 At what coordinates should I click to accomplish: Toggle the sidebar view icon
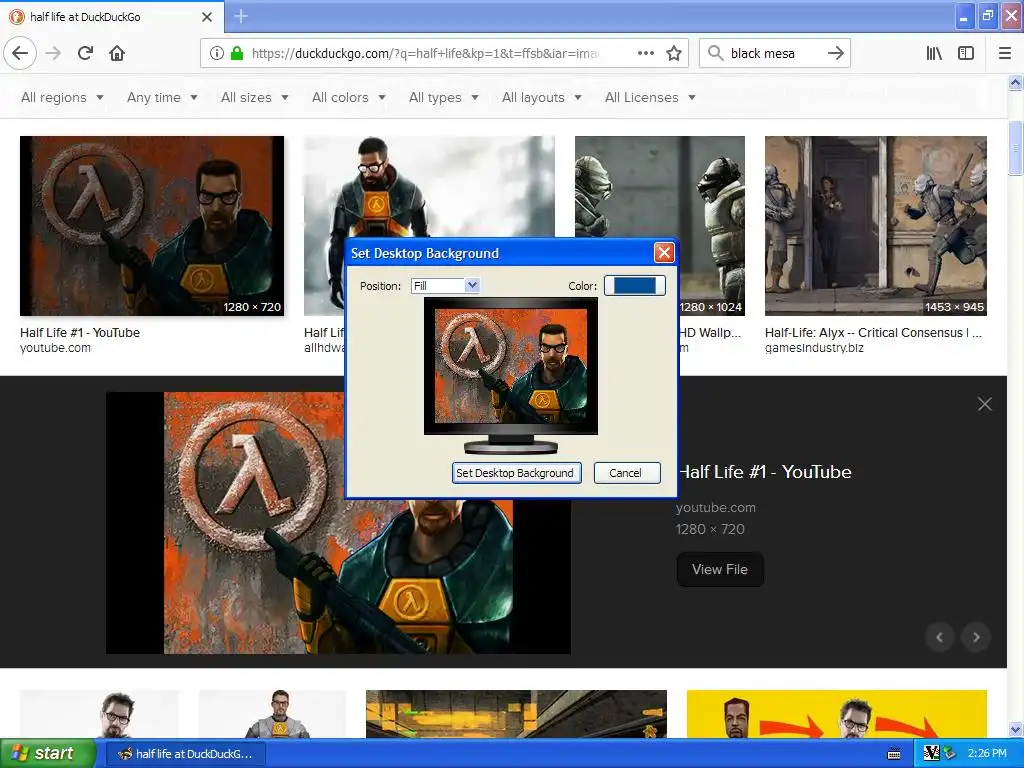(966, 53)
